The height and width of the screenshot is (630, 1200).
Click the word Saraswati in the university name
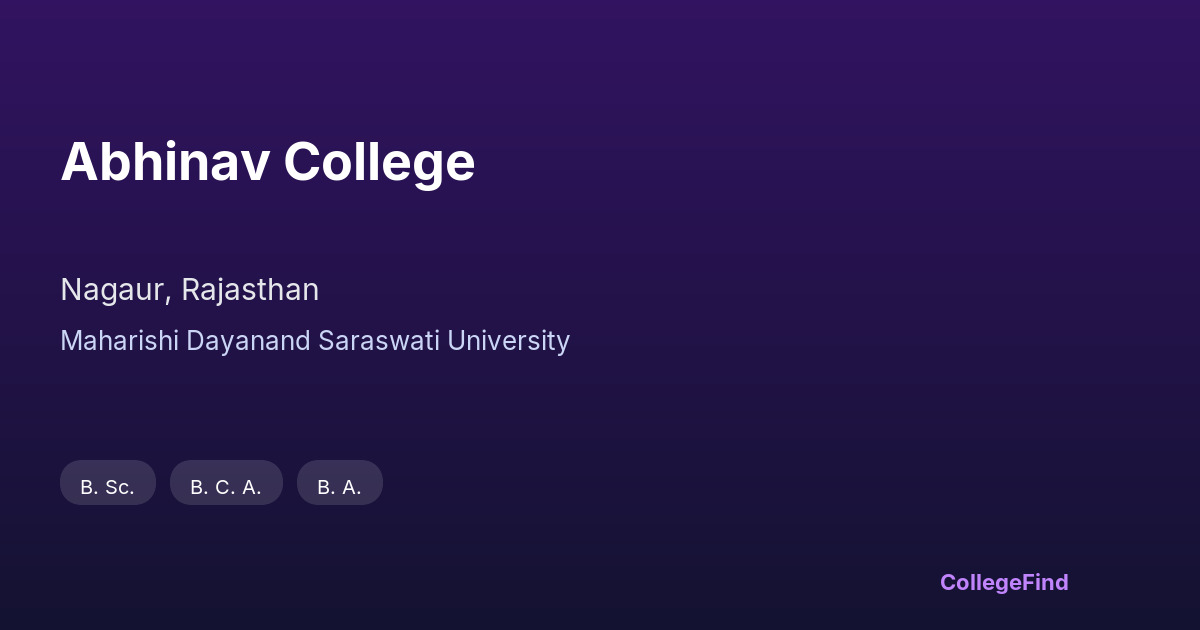coord(379,341)
